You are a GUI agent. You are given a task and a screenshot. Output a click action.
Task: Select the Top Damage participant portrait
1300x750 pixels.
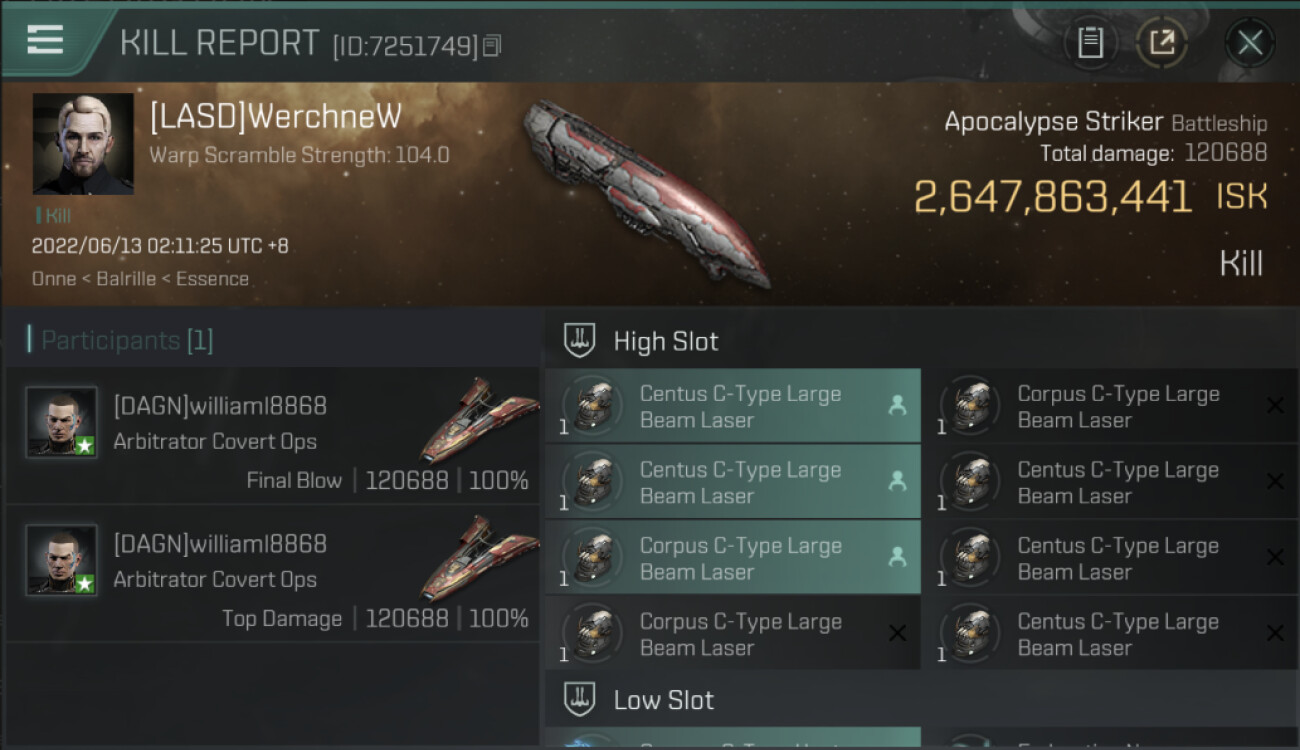(62, 560)
